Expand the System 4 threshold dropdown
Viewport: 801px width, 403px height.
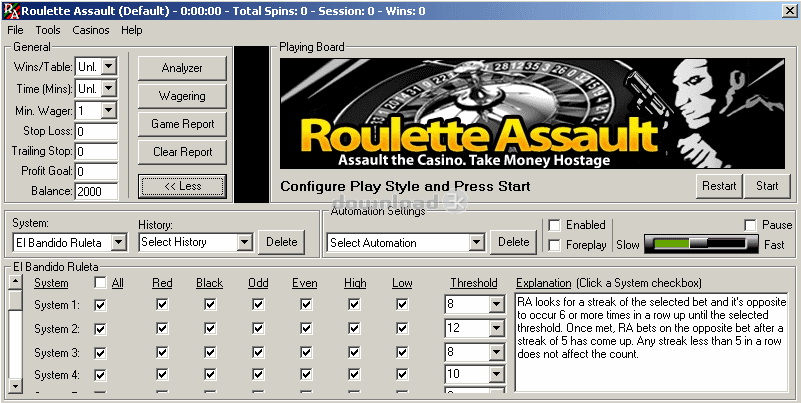(x=497, y=374)
